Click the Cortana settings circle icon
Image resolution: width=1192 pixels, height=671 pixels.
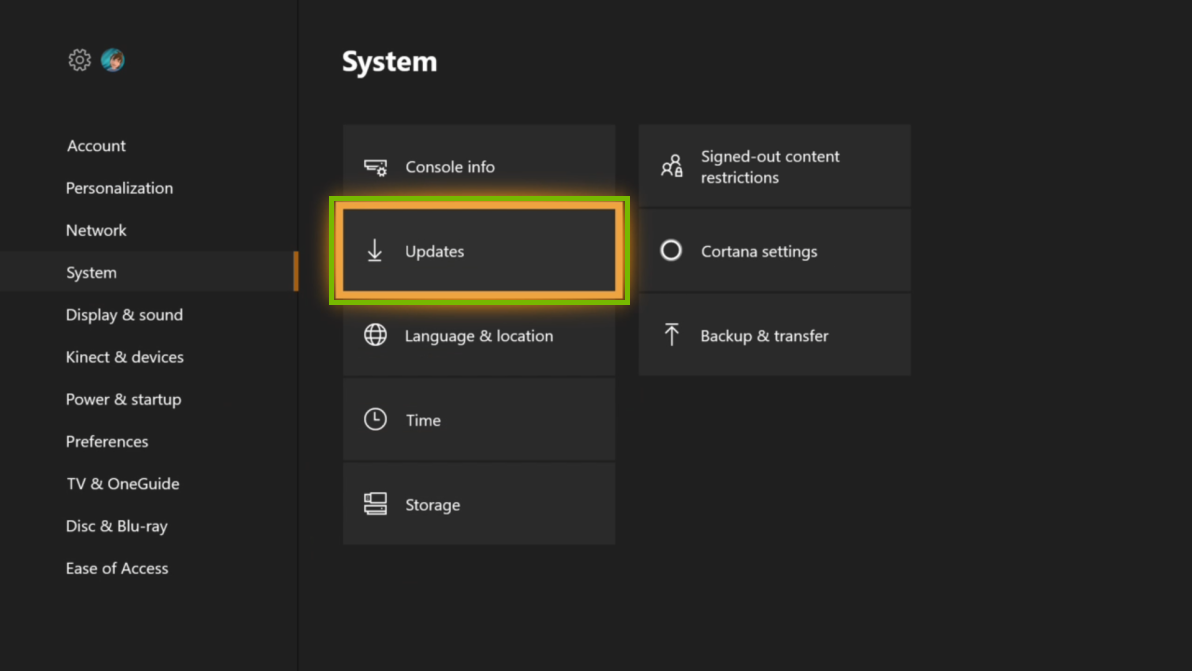tap(671, 250)
